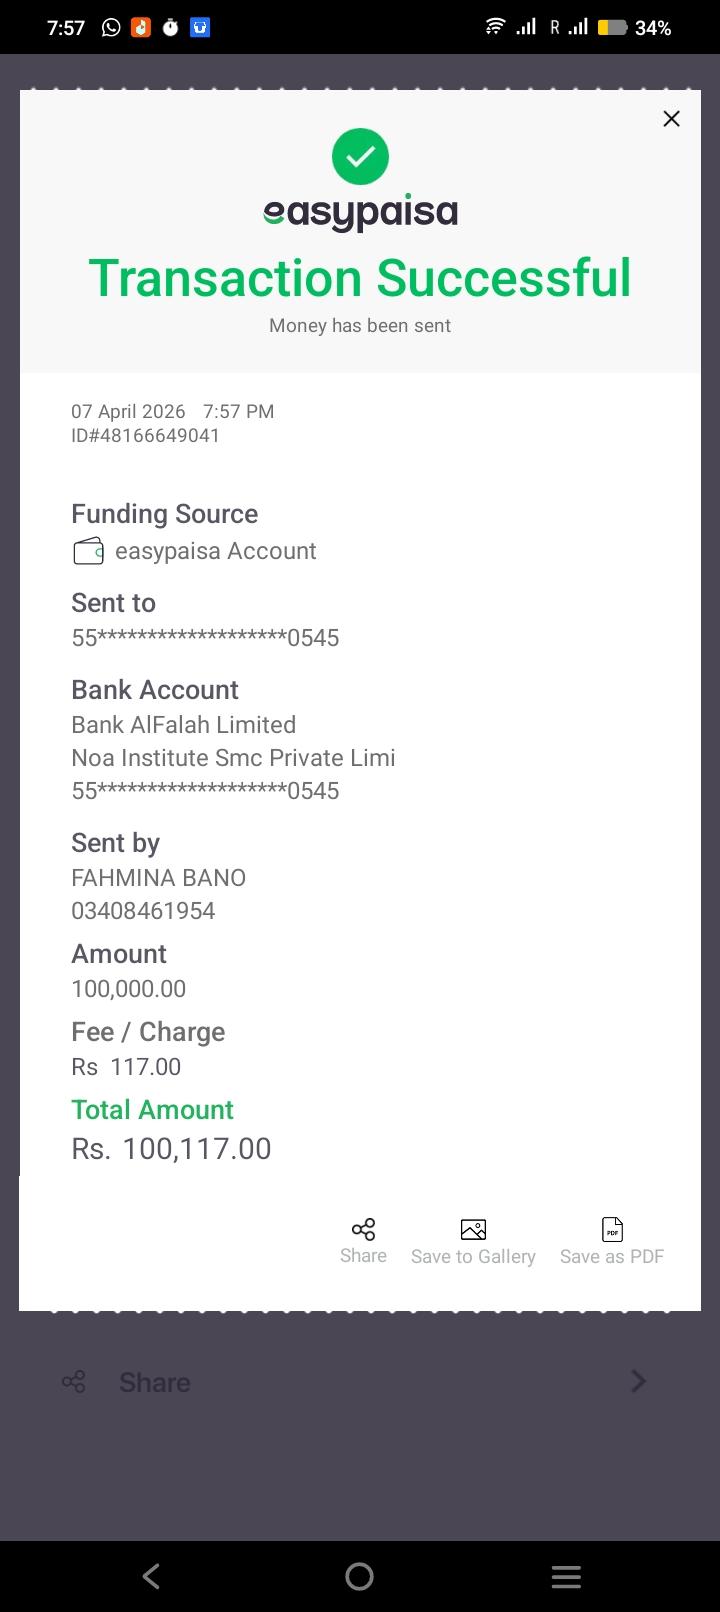Viewport: 720px width, 1612px height.
Task: Tap the "Save as PDF" label
Action: (612, 1257)
